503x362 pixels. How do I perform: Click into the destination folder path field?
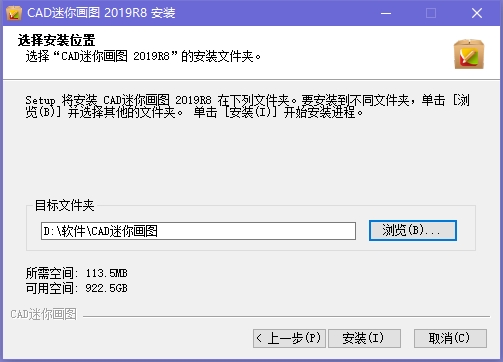point(198,231)
